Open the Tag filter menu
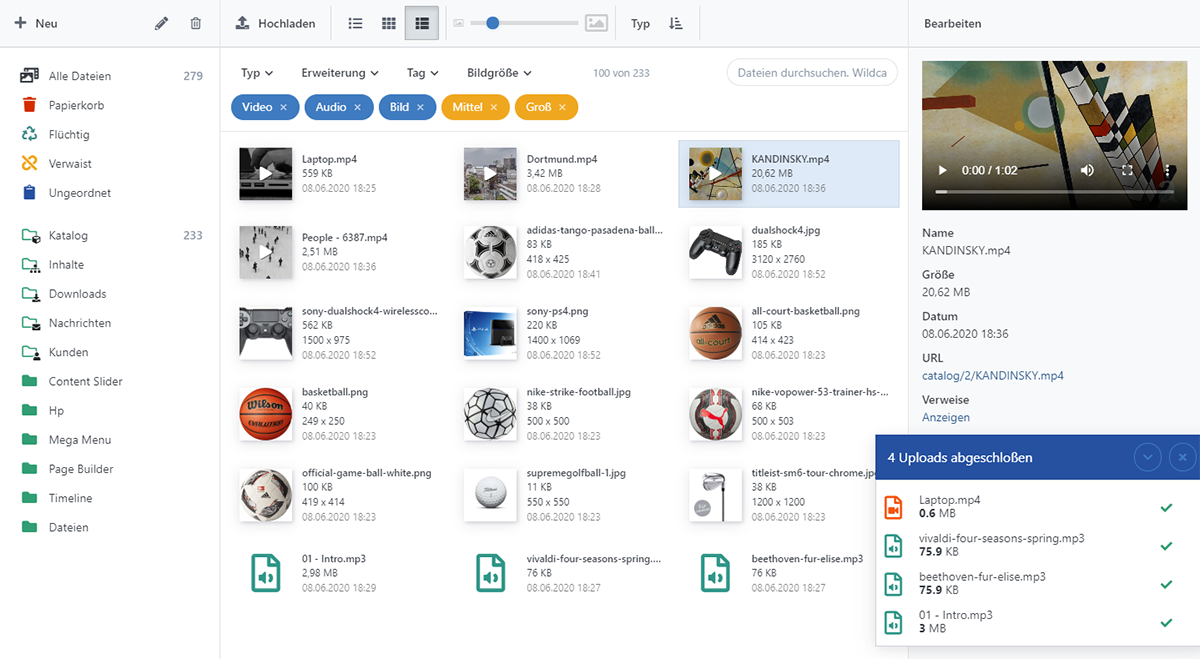 coord(419,72)
